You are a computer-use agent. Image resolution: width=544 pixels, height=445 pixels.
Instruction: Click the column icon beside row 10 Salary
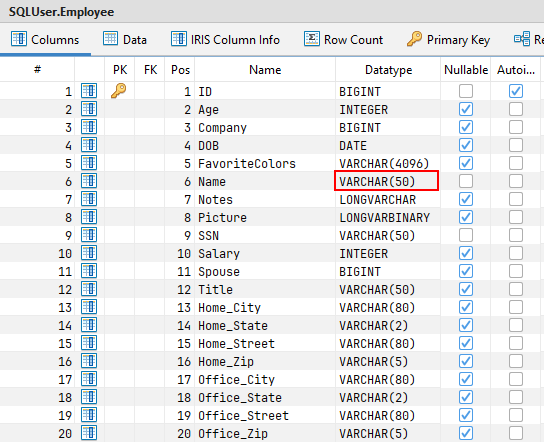[89, 253]
